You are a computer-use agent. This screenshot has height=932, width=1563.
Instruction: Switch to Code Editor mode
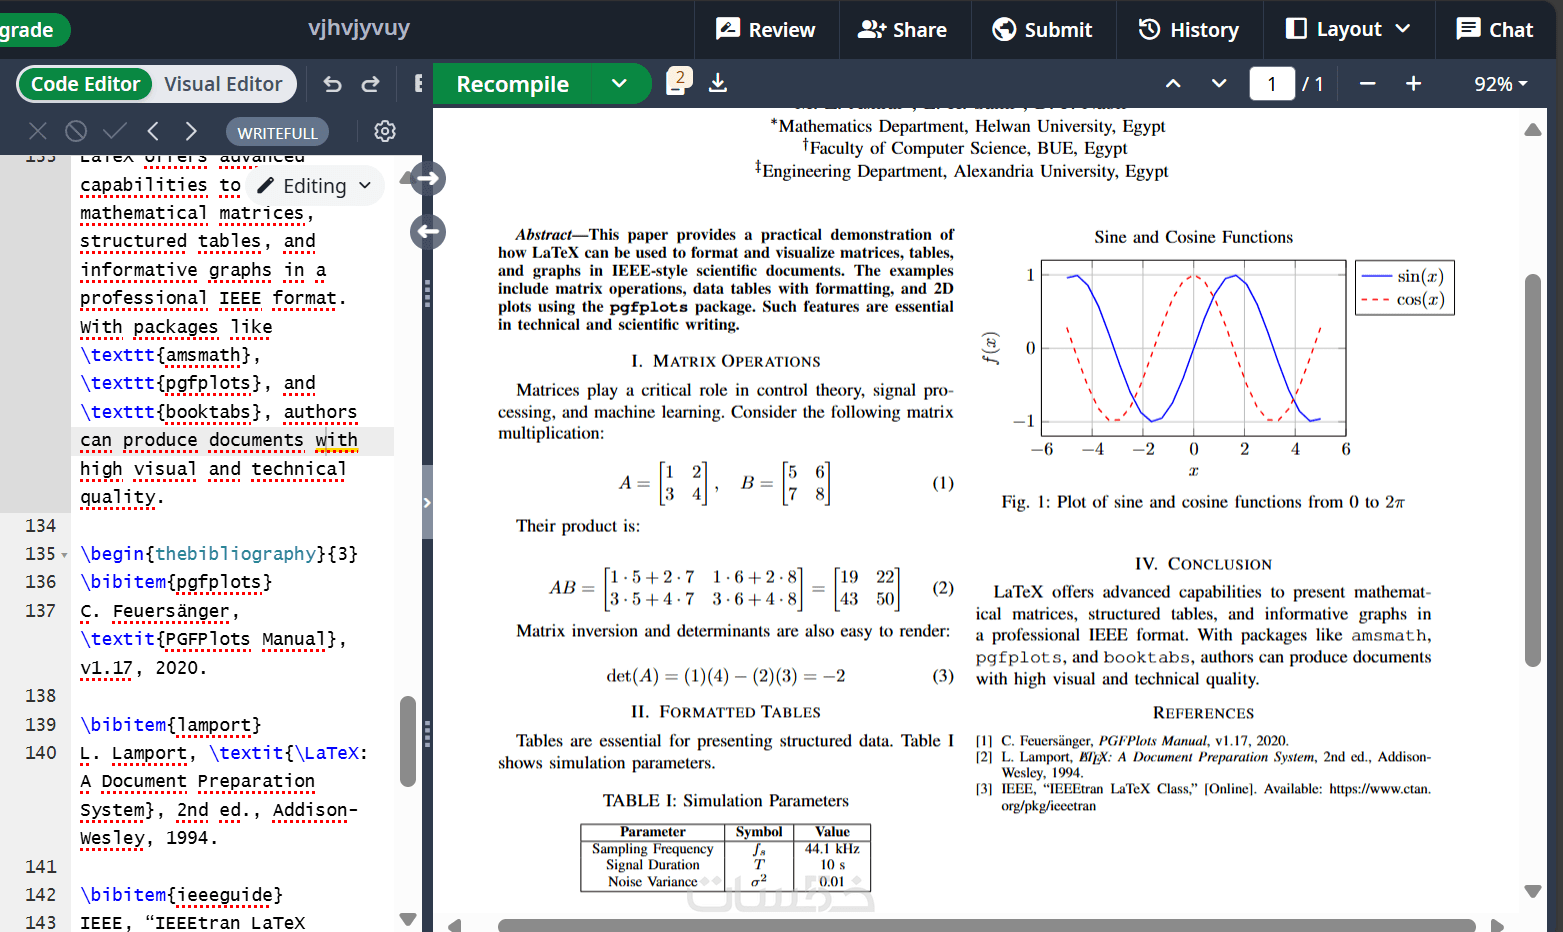[85, 84]
